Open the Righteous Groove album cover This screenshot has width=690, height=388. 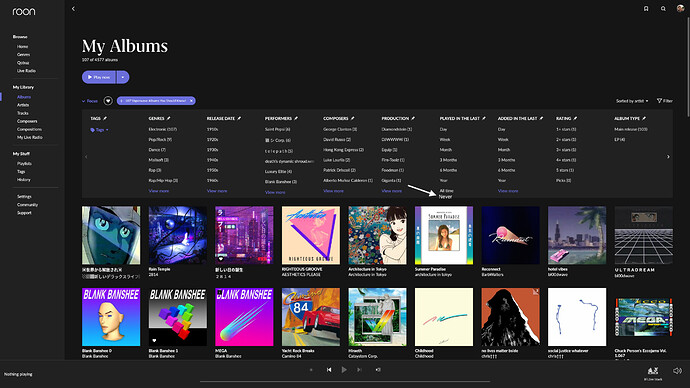click(311, 235)
